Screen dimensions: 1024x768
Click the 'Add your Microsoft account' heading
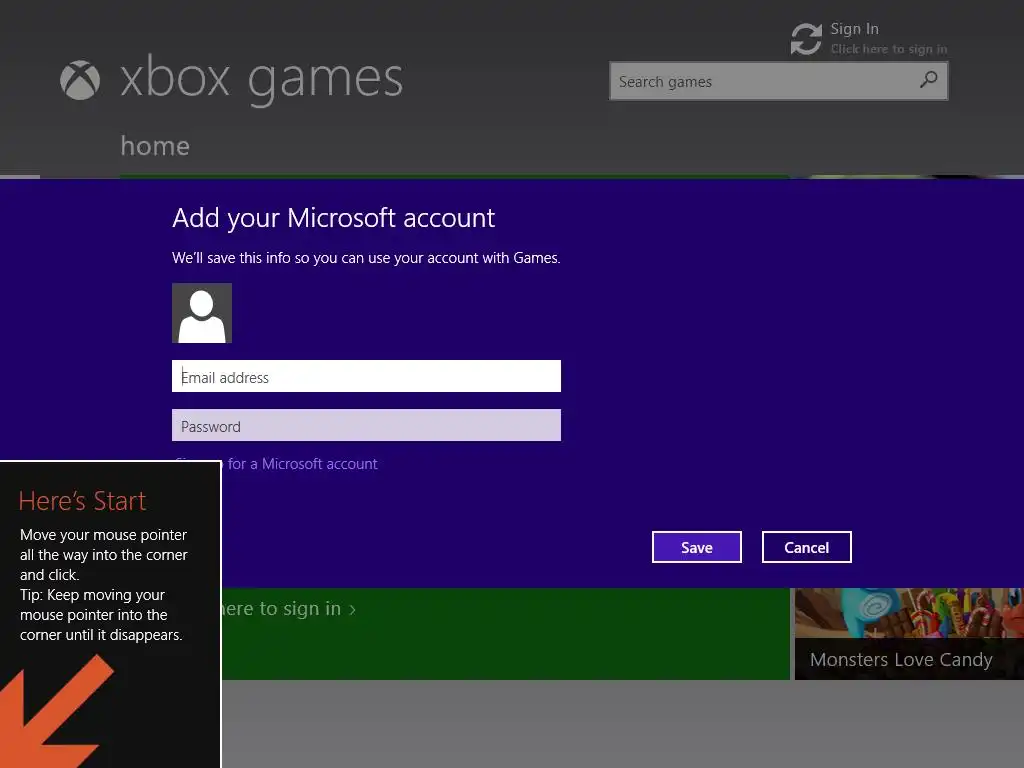click(334, 218)
